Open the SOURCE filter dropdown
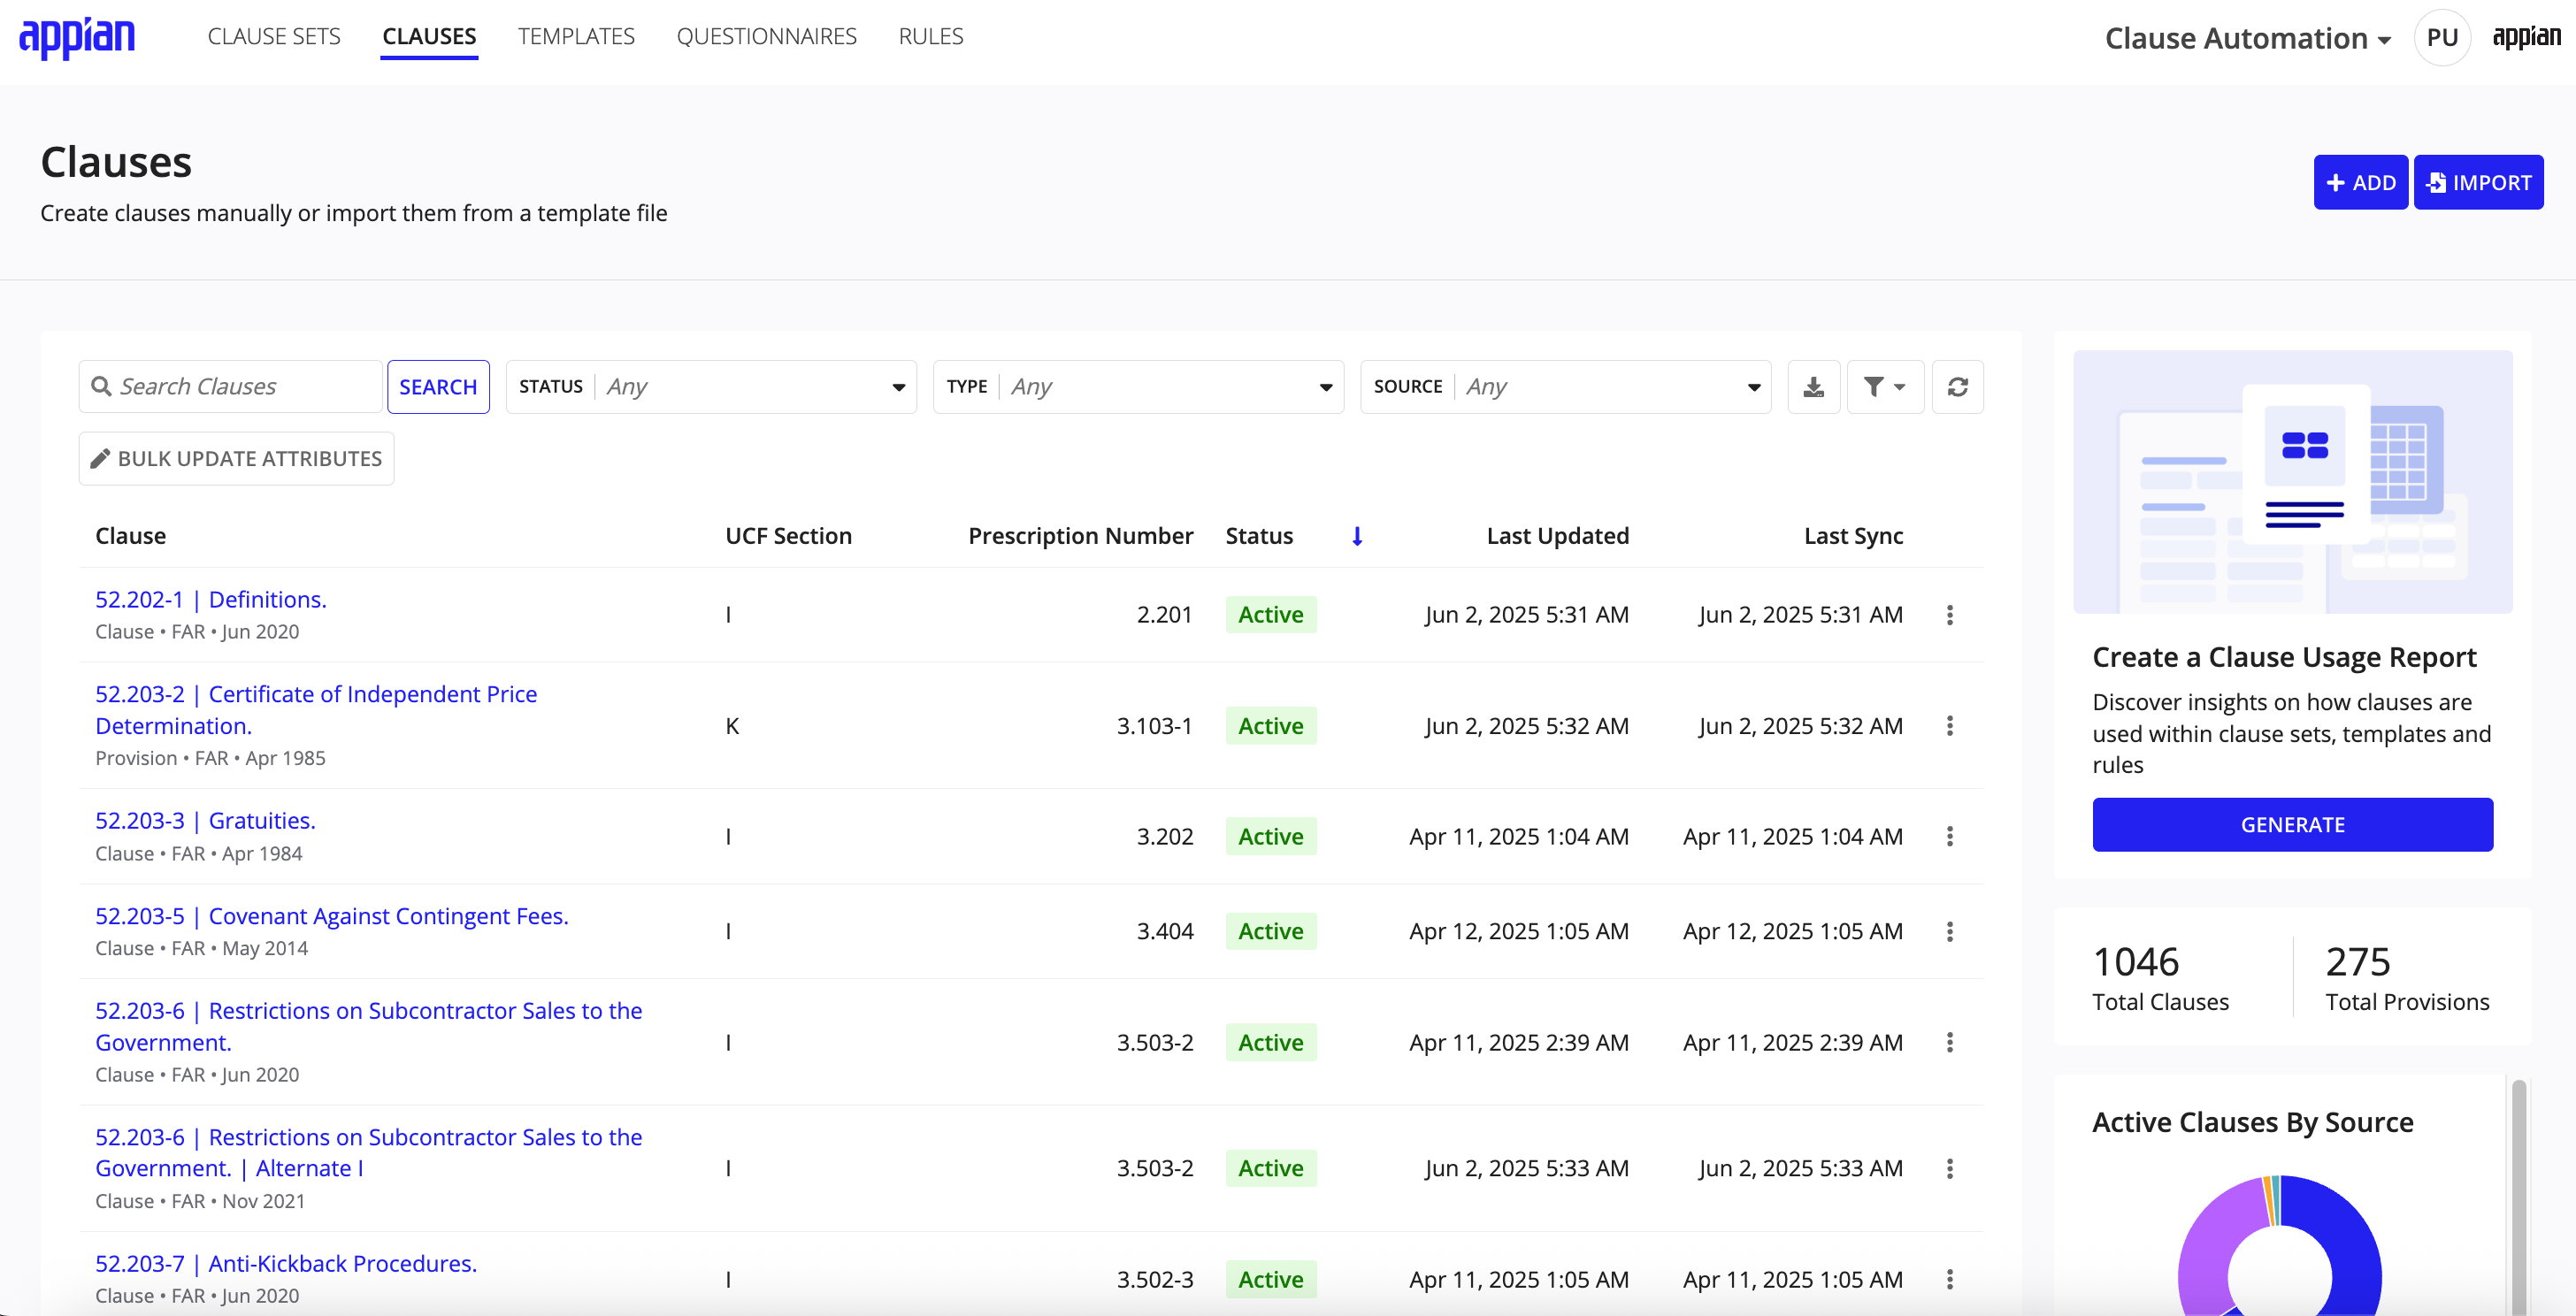The height and width of the screenshot is (1316, 2576). 1565,387
